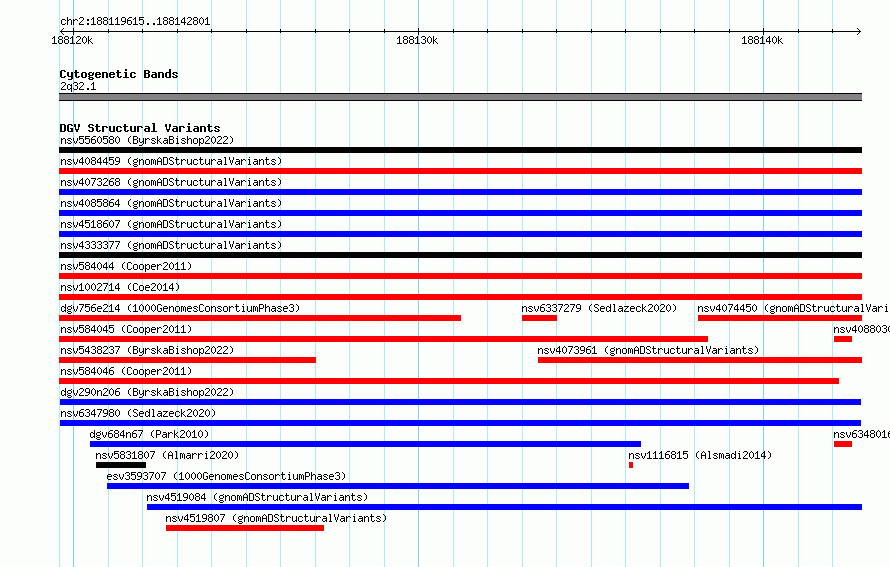Image resolution: width=890 pixels, height=567 pixels.
Task: Open variant nsv5560580 (ByrskaBishop2022) label
Action: pyautogui.click(x=147, y=140)
